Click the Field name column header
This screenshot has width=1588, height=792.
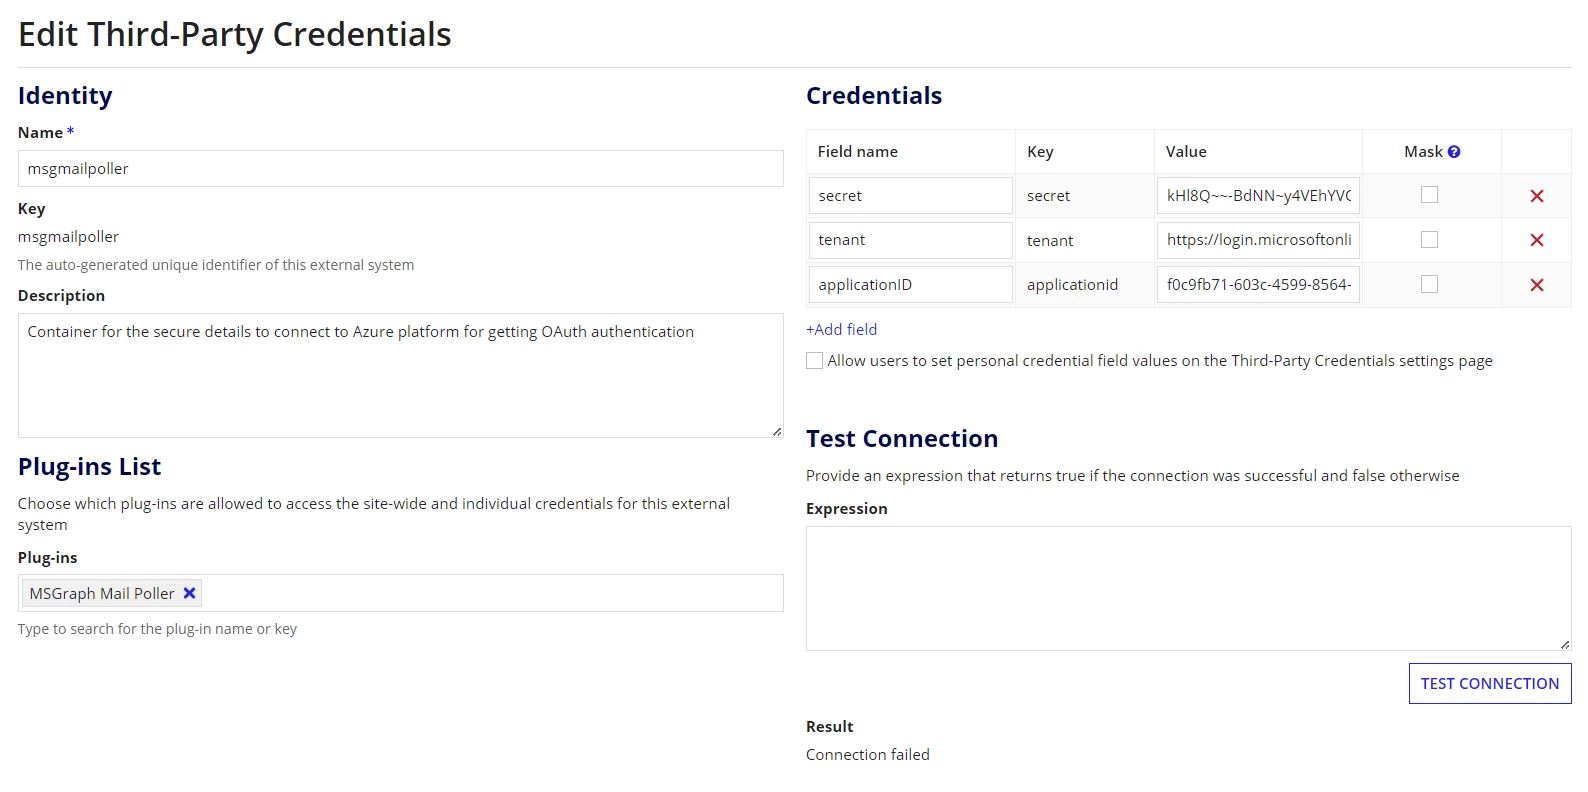tap(858, 152)
